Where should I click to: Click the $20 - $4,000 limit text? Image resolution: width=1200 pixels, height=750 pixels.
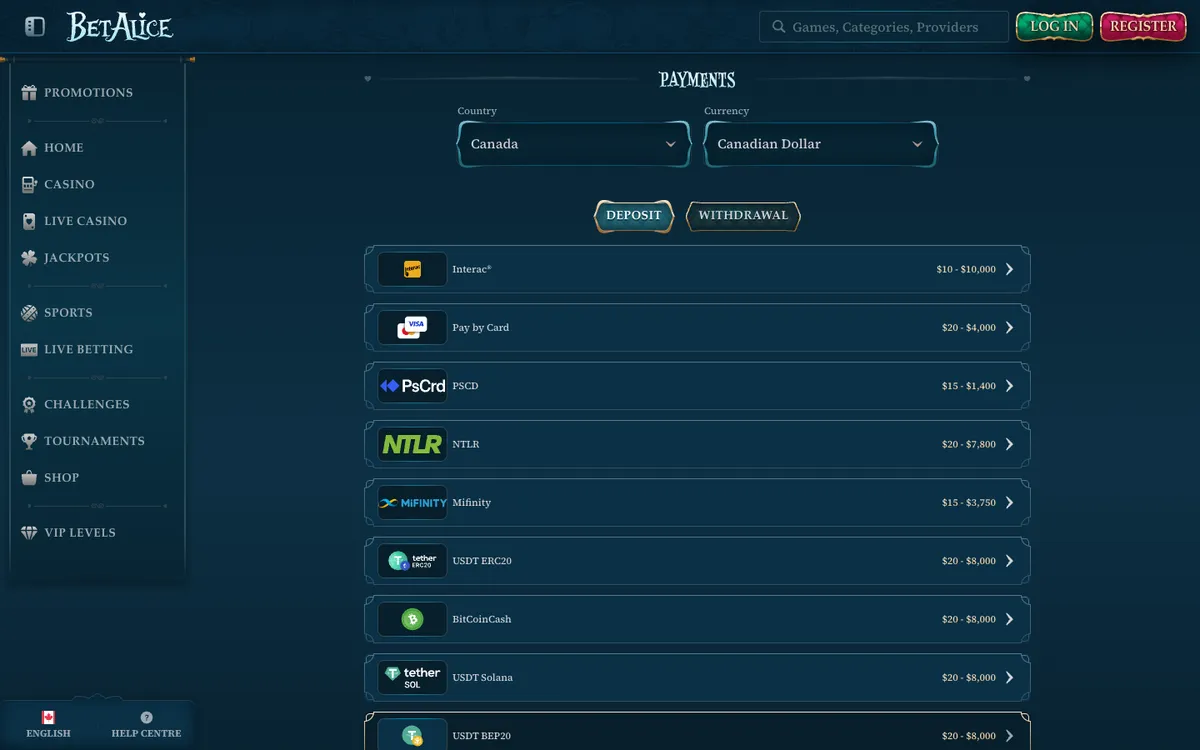coord(969,328)
